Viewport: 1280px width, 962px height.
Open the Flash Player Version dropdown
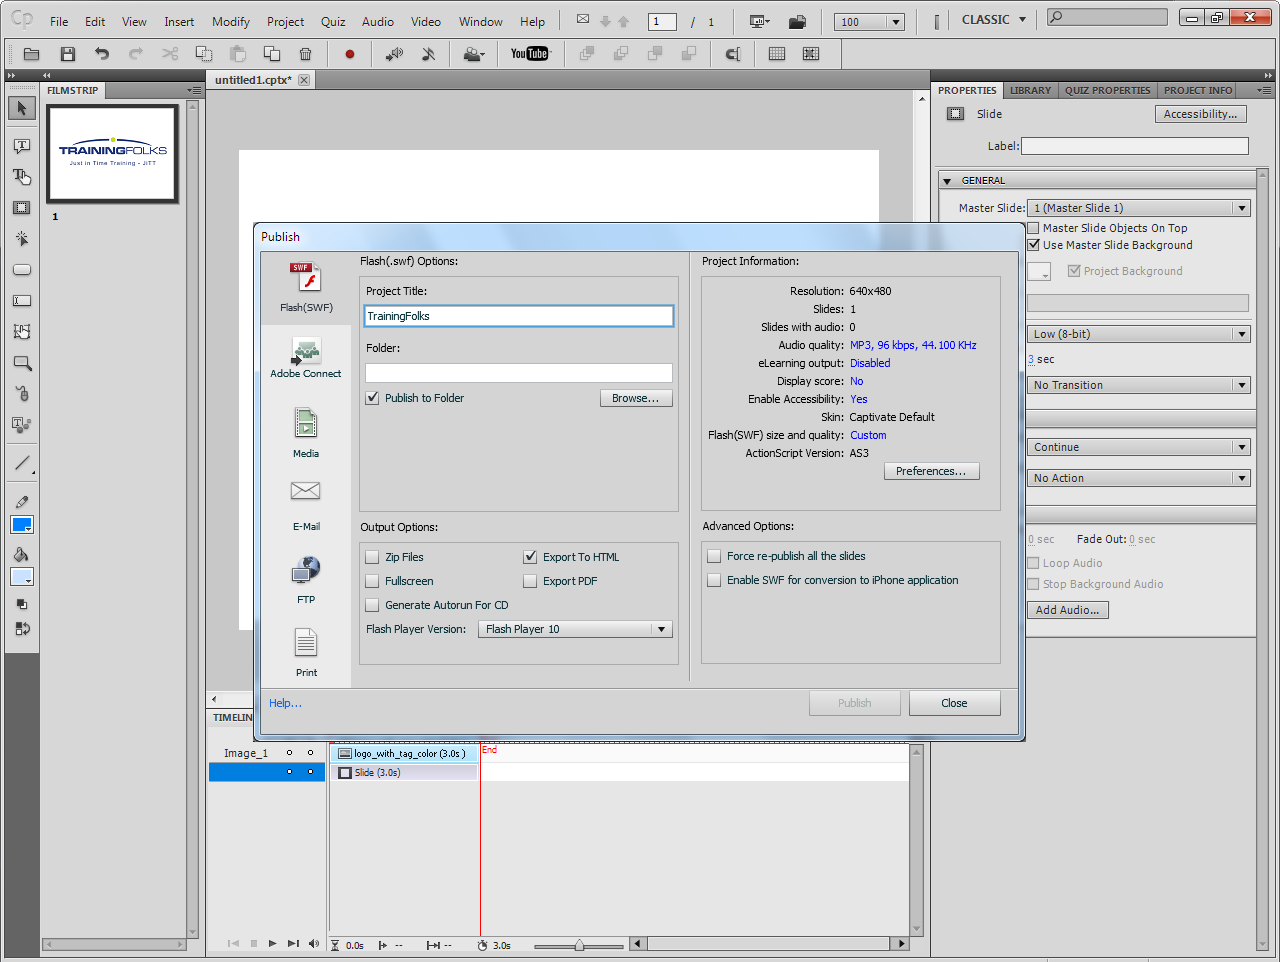(x=661, y=629)
